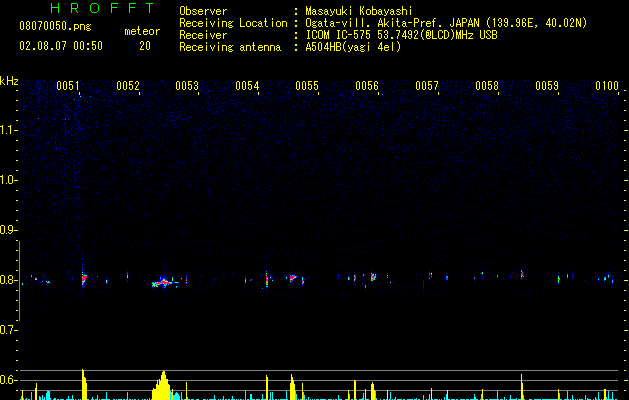The width and height of the screenshot is (629, 400).
Task: Click the 0.8 kHz axis label
Action: (x=8, y=280)
